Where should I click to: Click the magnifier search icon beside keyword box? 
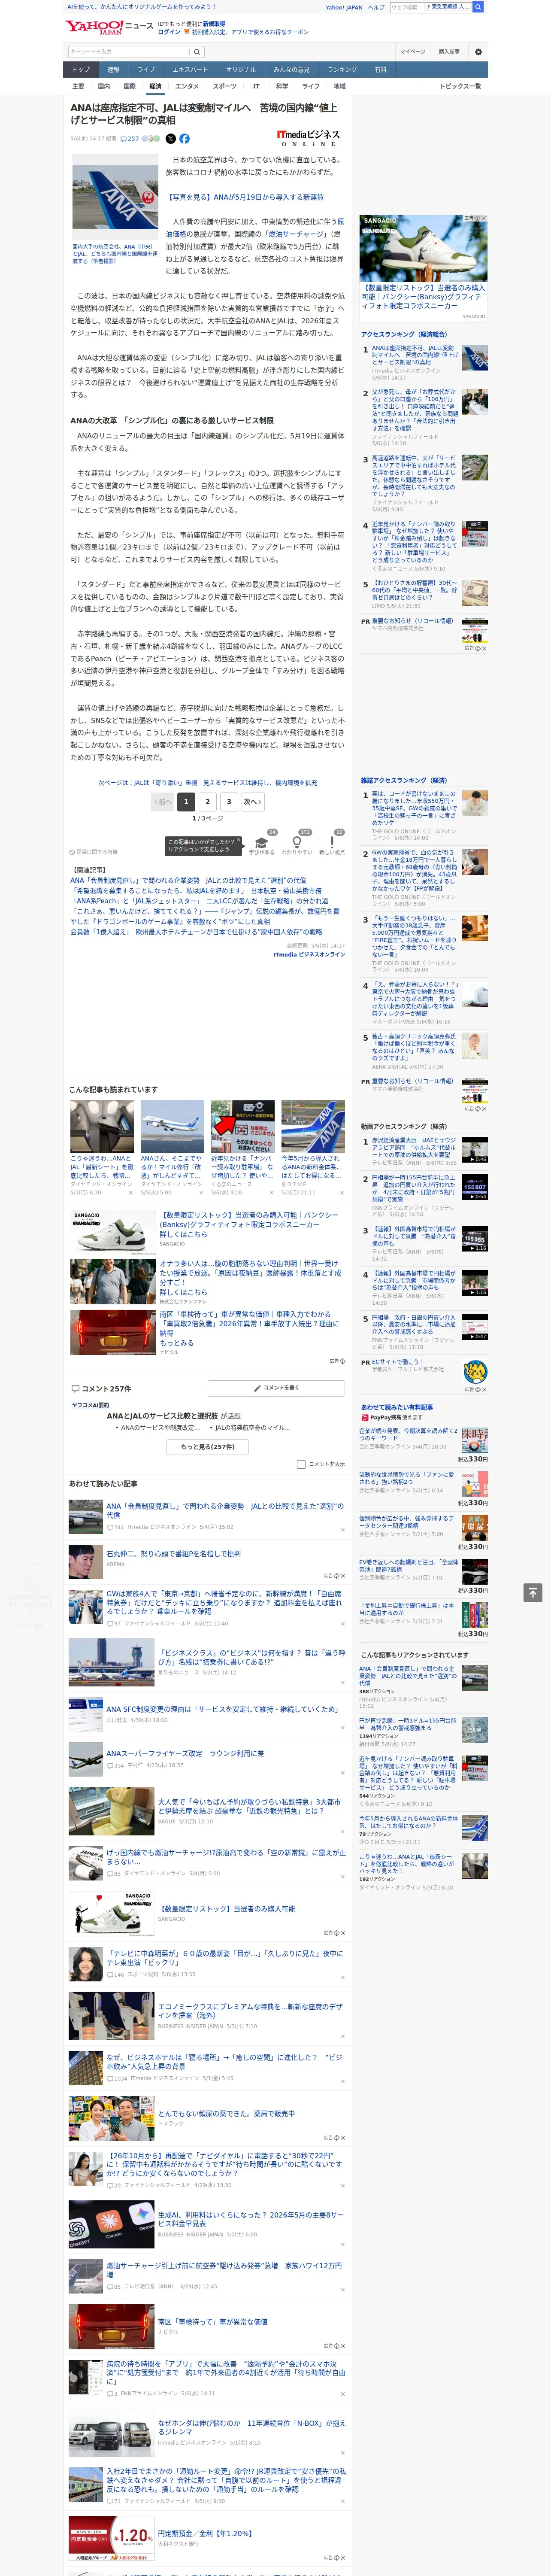(x=197, y=52)
